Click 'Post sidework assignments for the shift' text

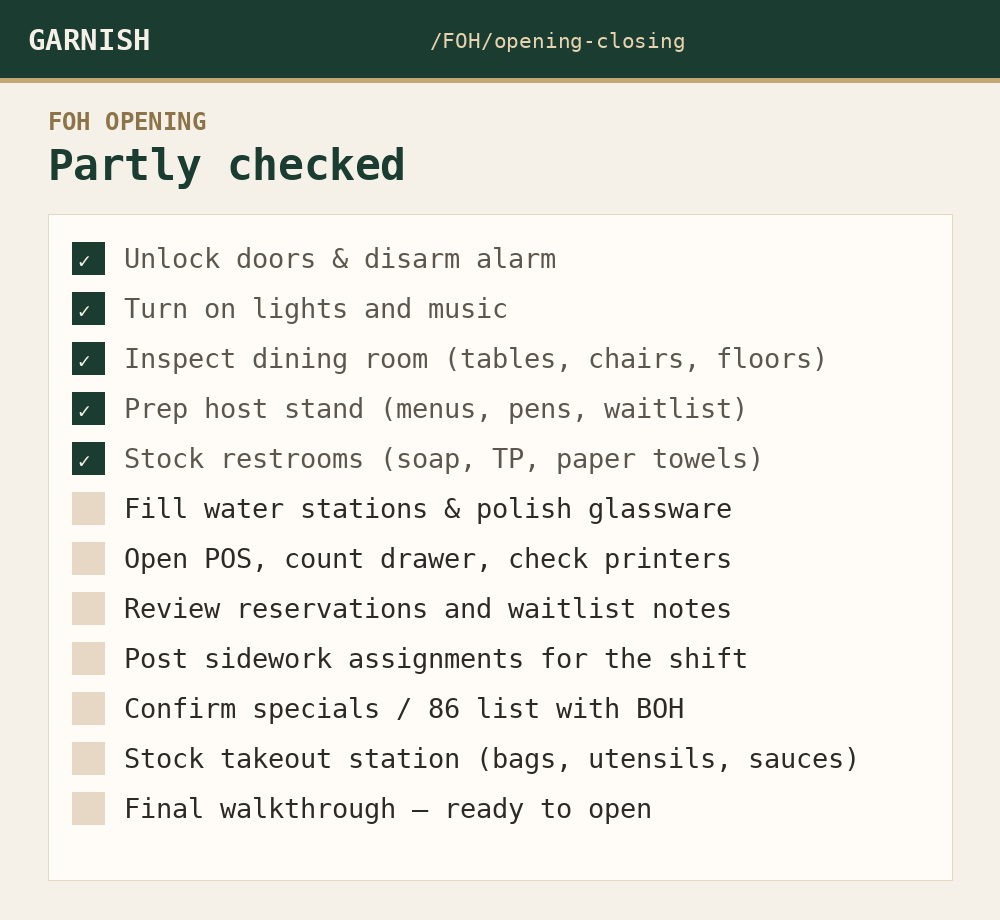pos(436,659)
